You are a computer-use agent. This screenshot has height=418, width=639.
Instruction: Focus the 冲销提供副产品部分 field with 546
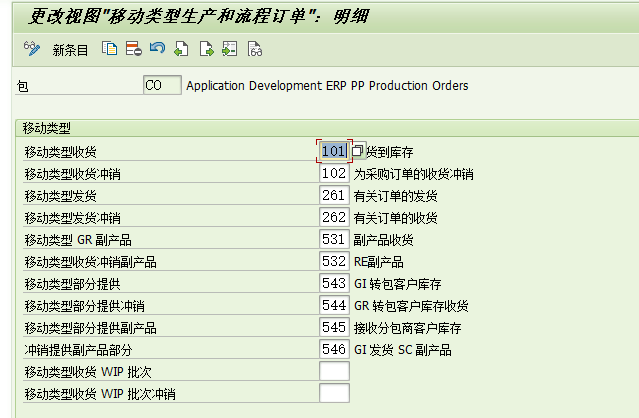(x=334, y=349)
